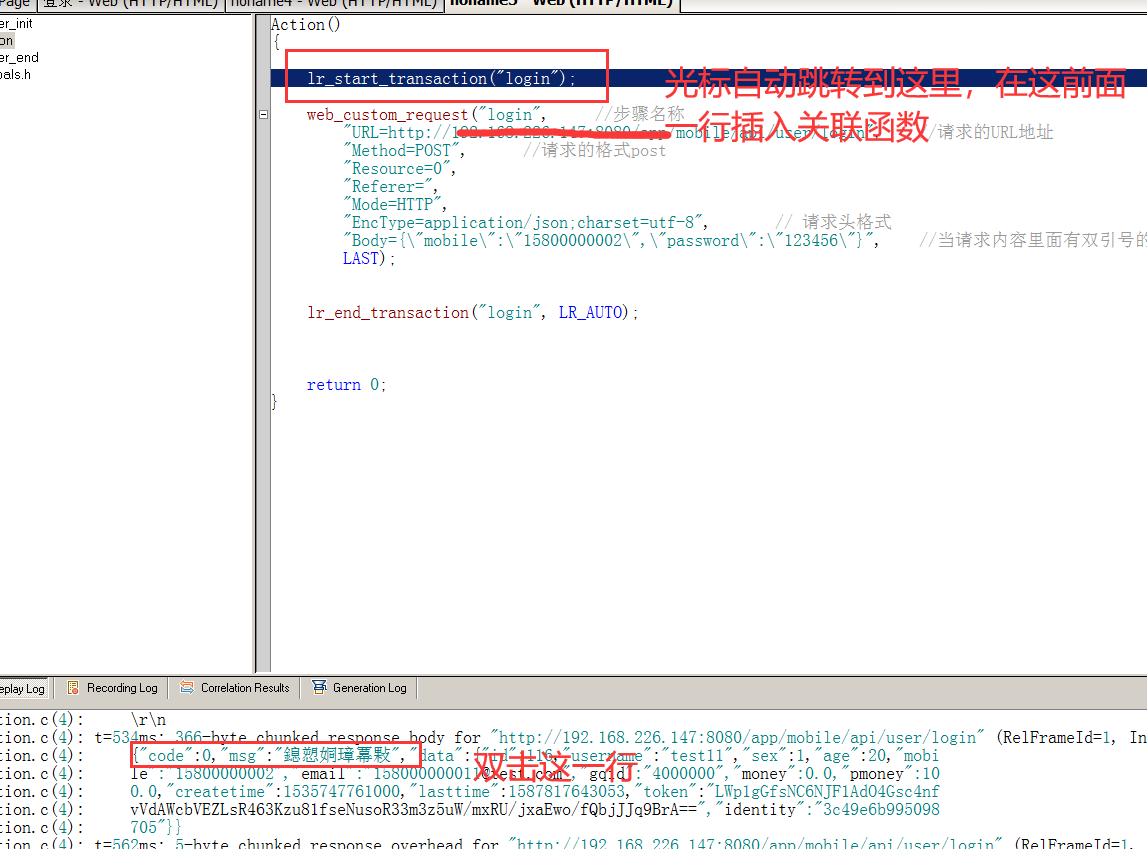Click the Correlation Results tab icon

[187, 688]
